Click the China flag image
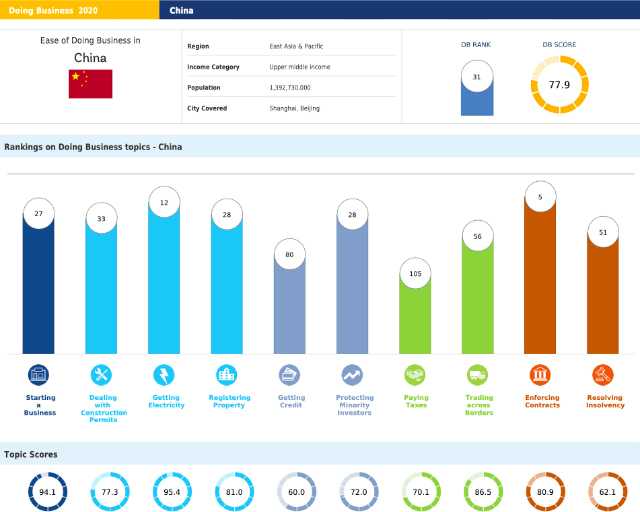The width and height of the screenshot is (640, 512). pyautogui.click(x=90, y=84)
